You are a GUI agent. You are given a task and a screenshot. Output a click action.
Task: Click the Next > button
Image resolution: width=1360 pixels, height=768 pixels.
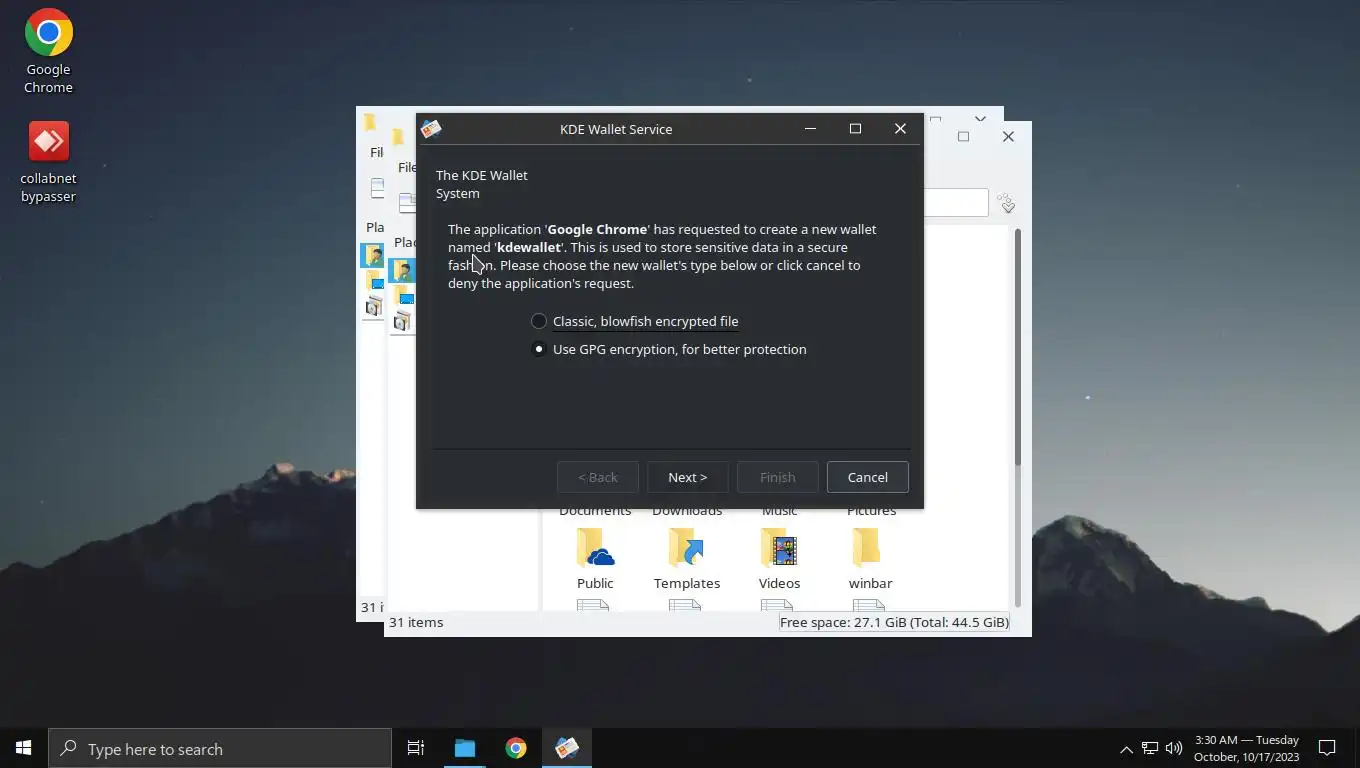point(688,477)
